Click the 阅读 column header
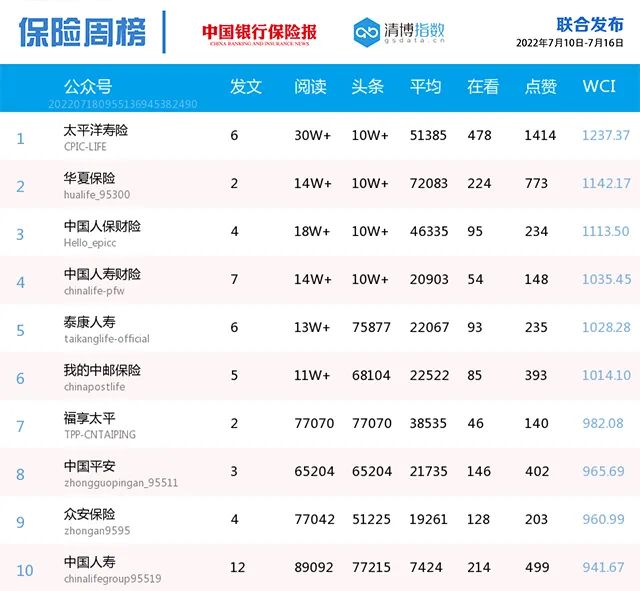The height and width of the screenshot is (591, 640). (310, 87)
